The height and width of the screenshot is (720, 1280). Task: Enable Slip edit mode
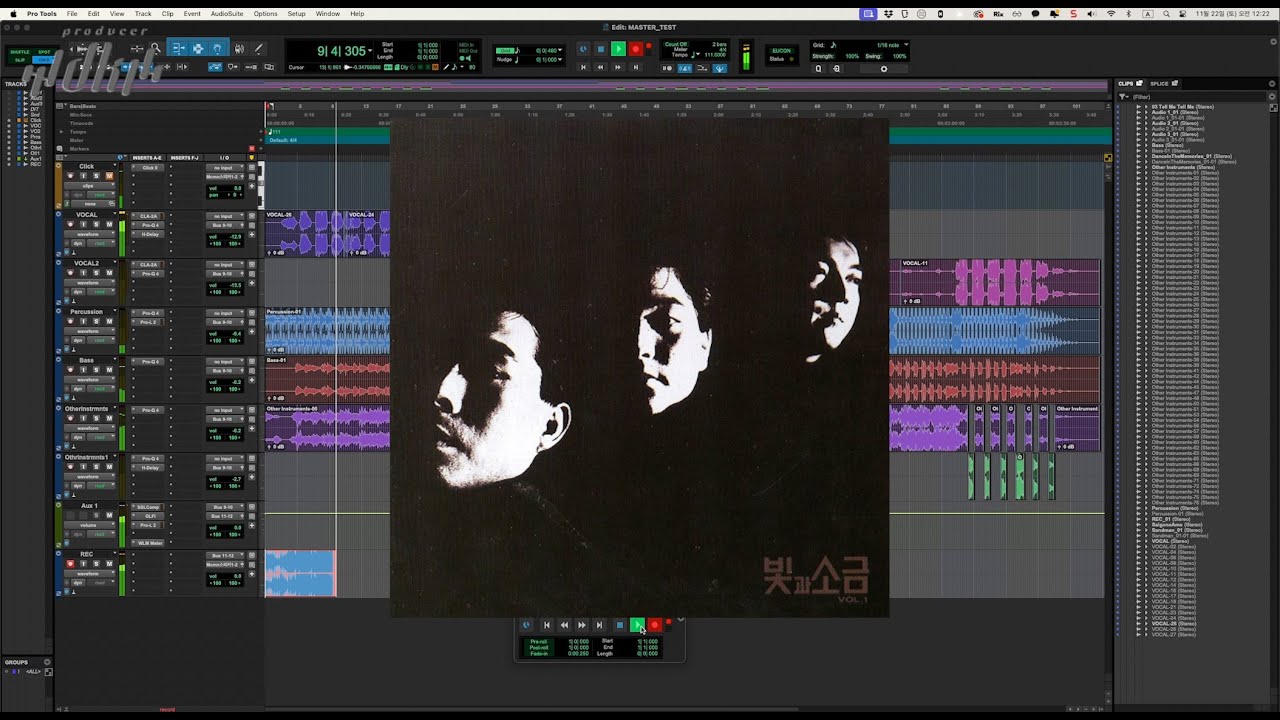[x=20, y=59]
